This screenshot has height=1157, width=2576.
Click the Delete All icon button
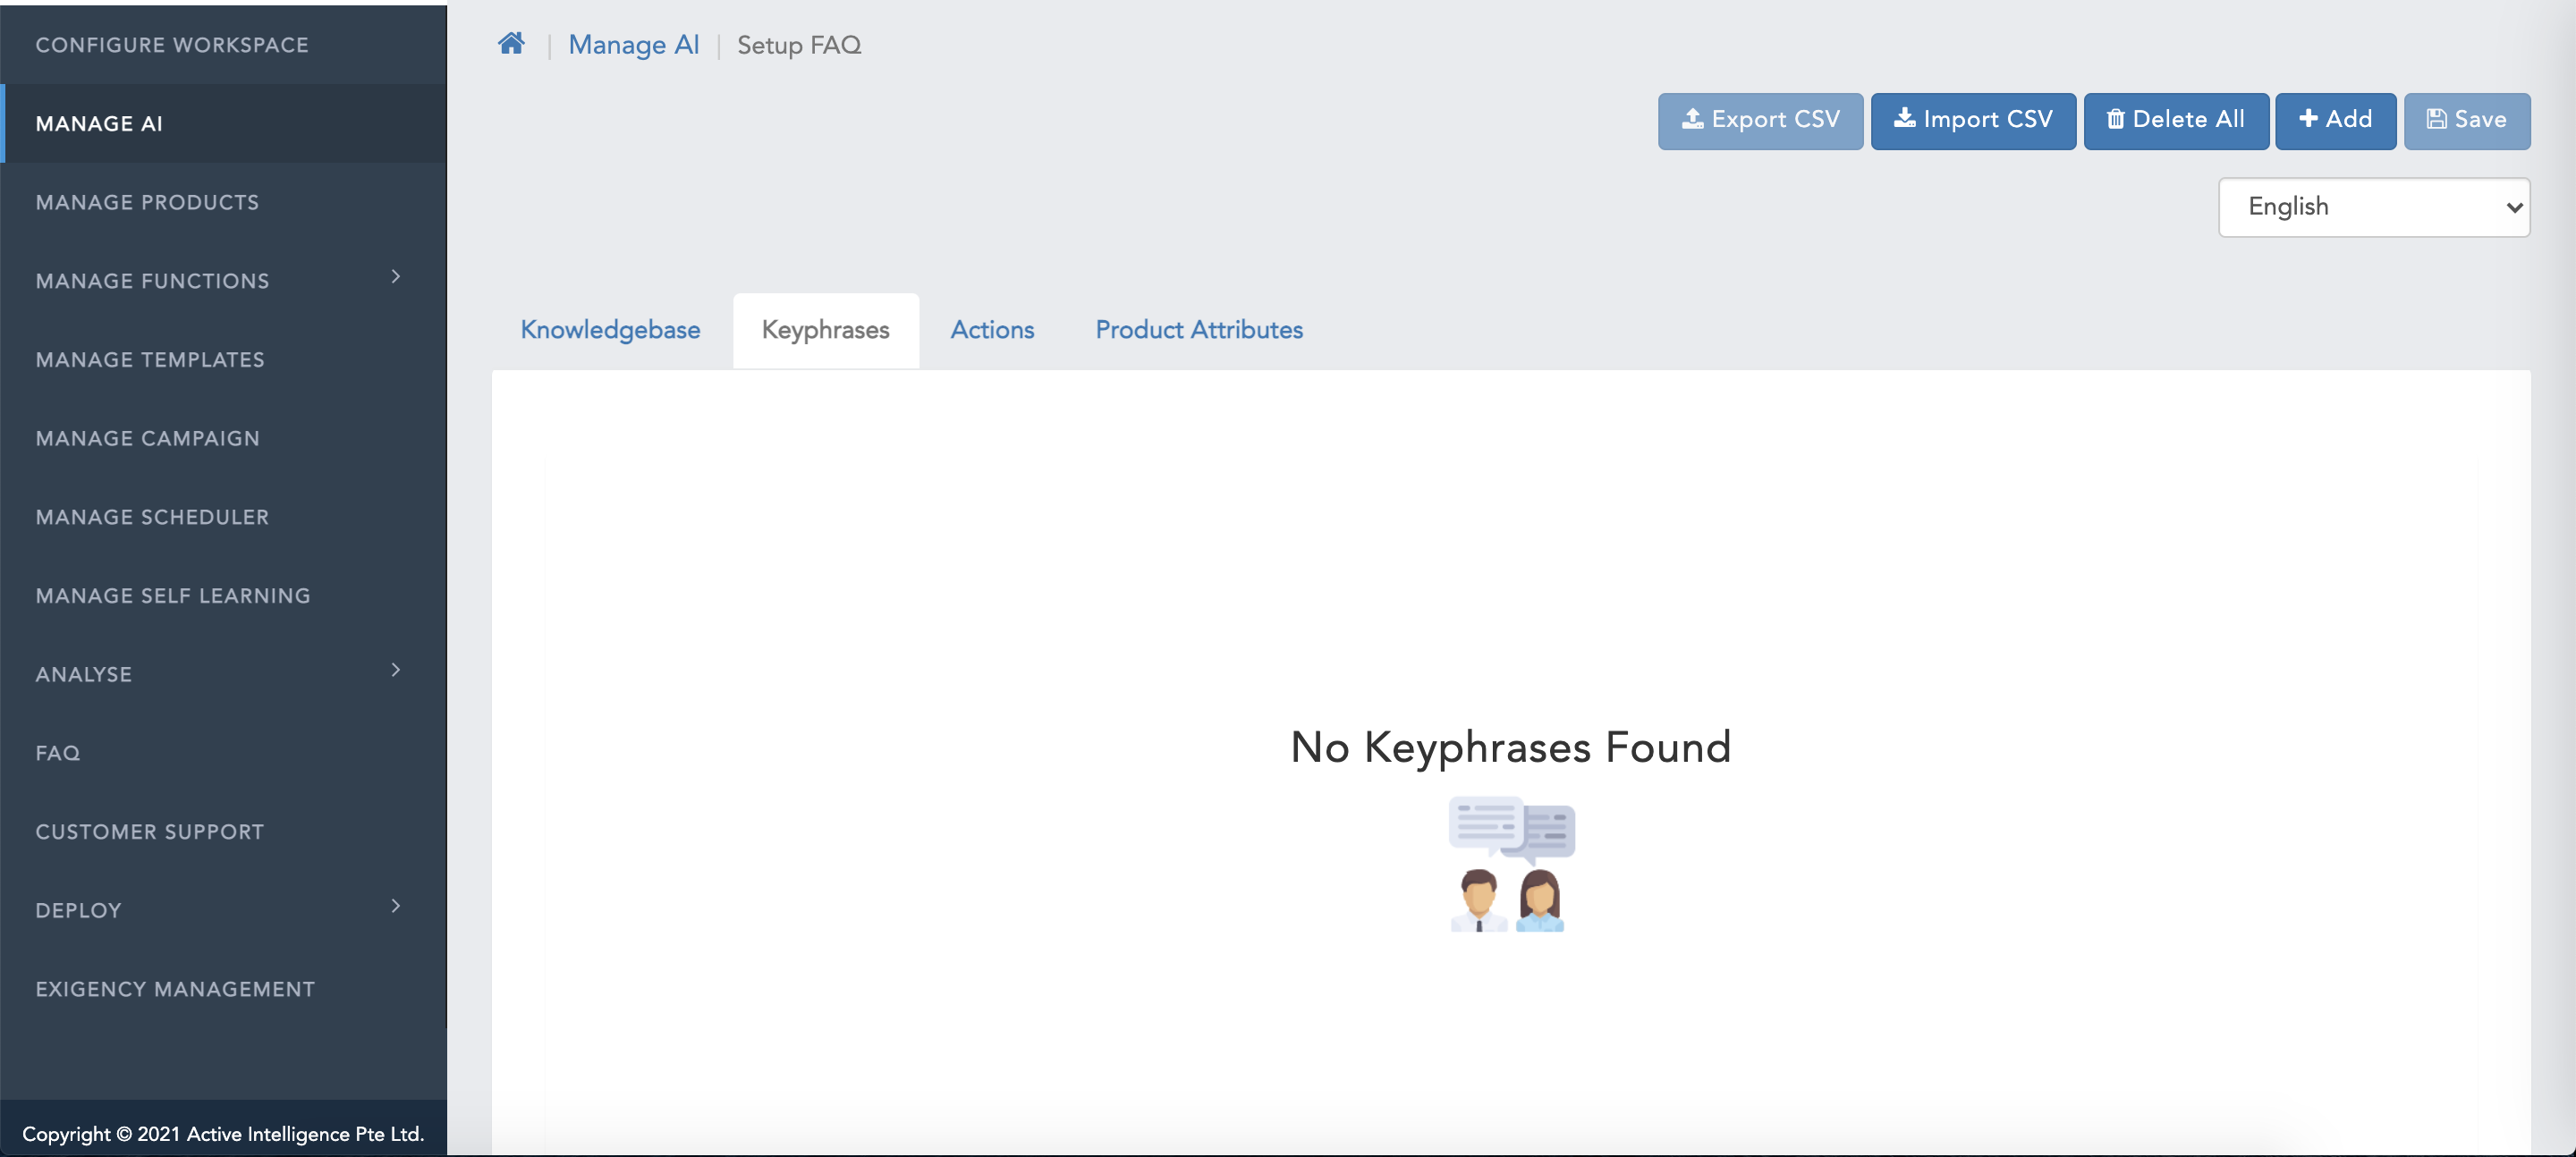point(2175,118)
